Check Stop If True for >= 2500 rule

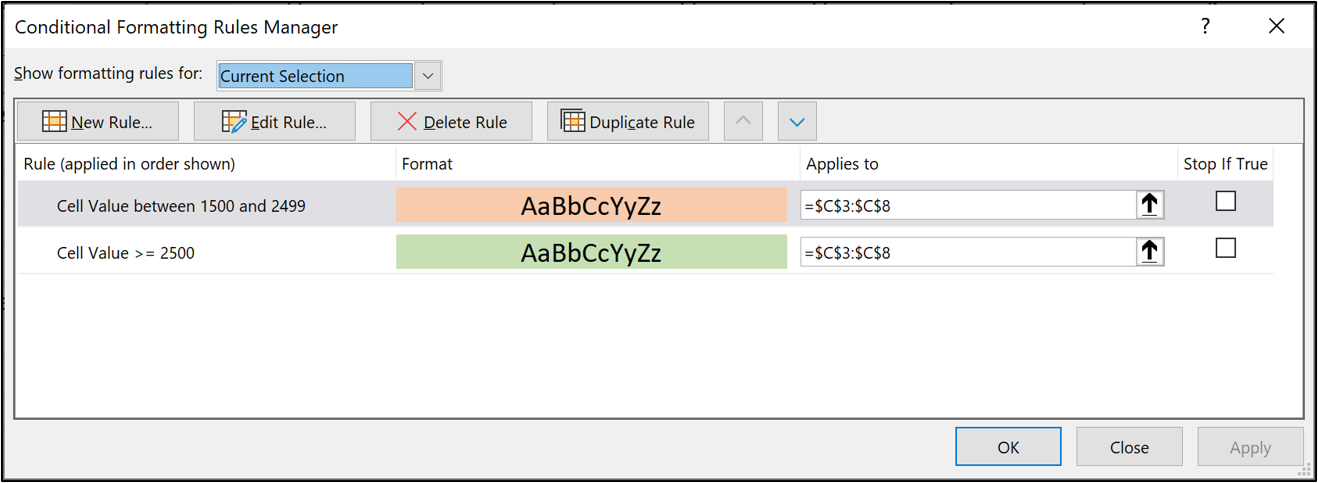point(1225,248)
